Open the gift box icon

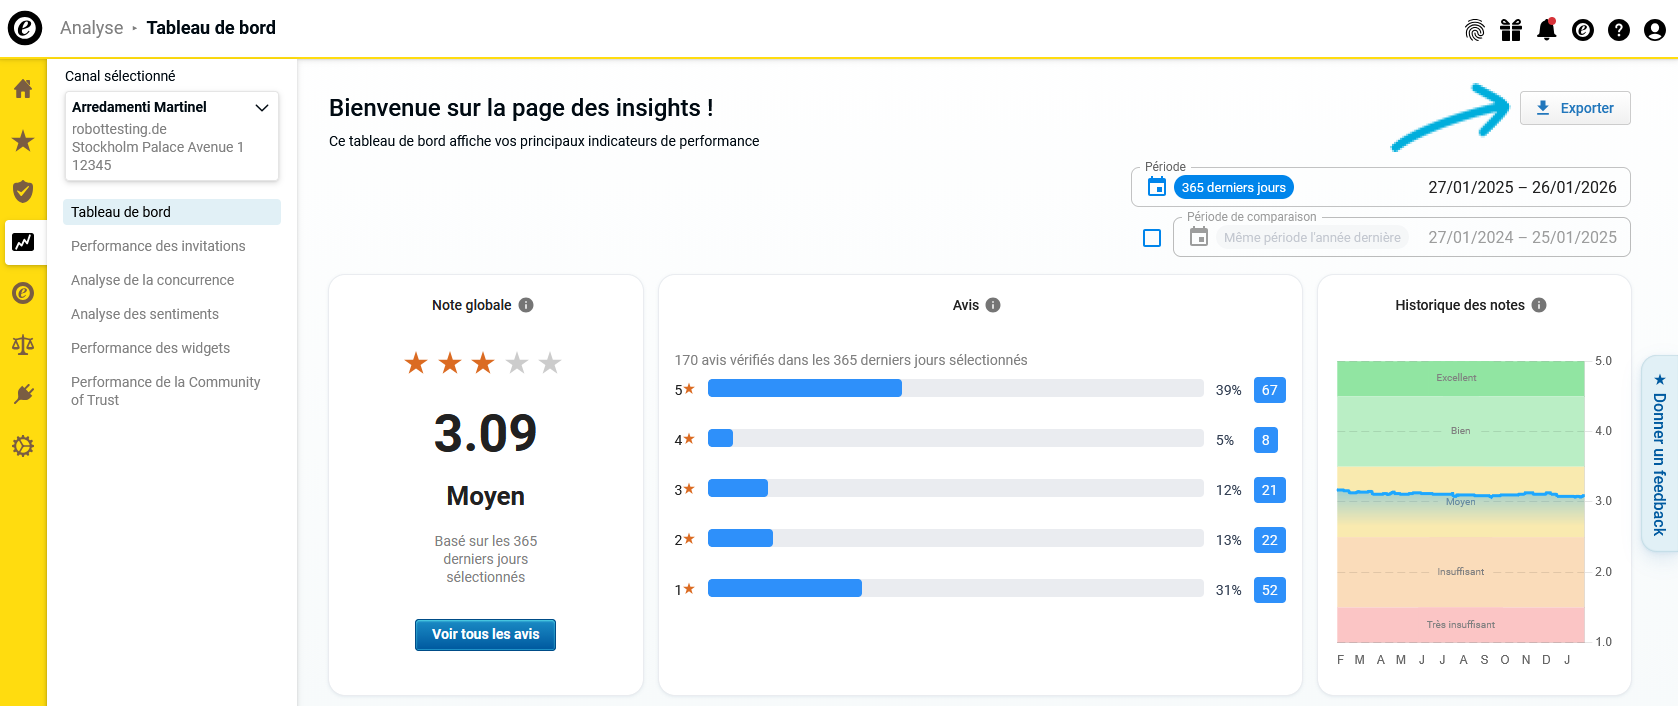tap(1510, 30)
